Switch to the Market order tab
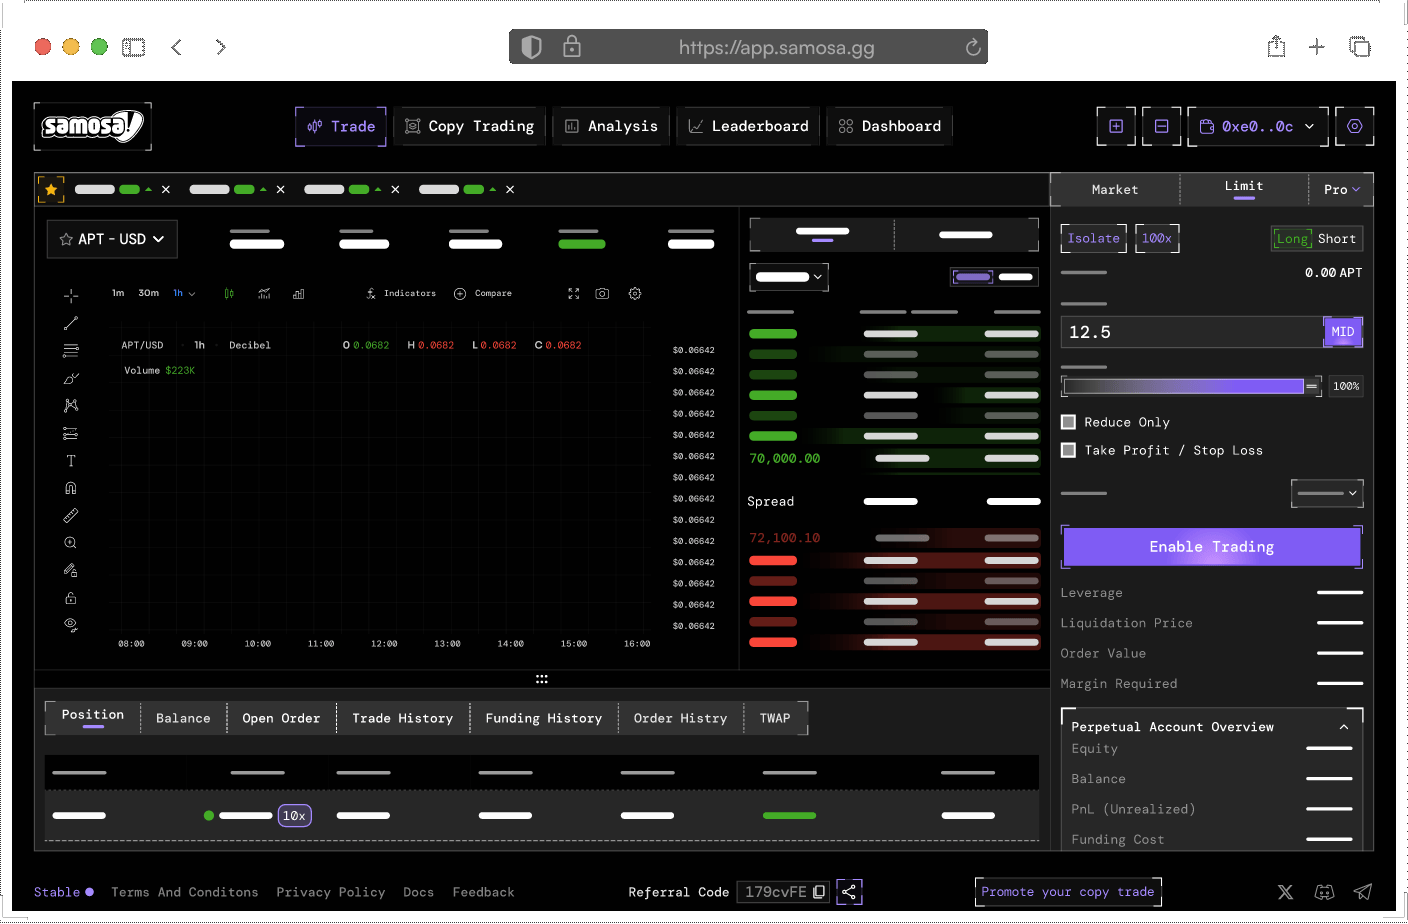Screen dimensions: 1408x924 pyautogui.click(x=1114, y=190)
